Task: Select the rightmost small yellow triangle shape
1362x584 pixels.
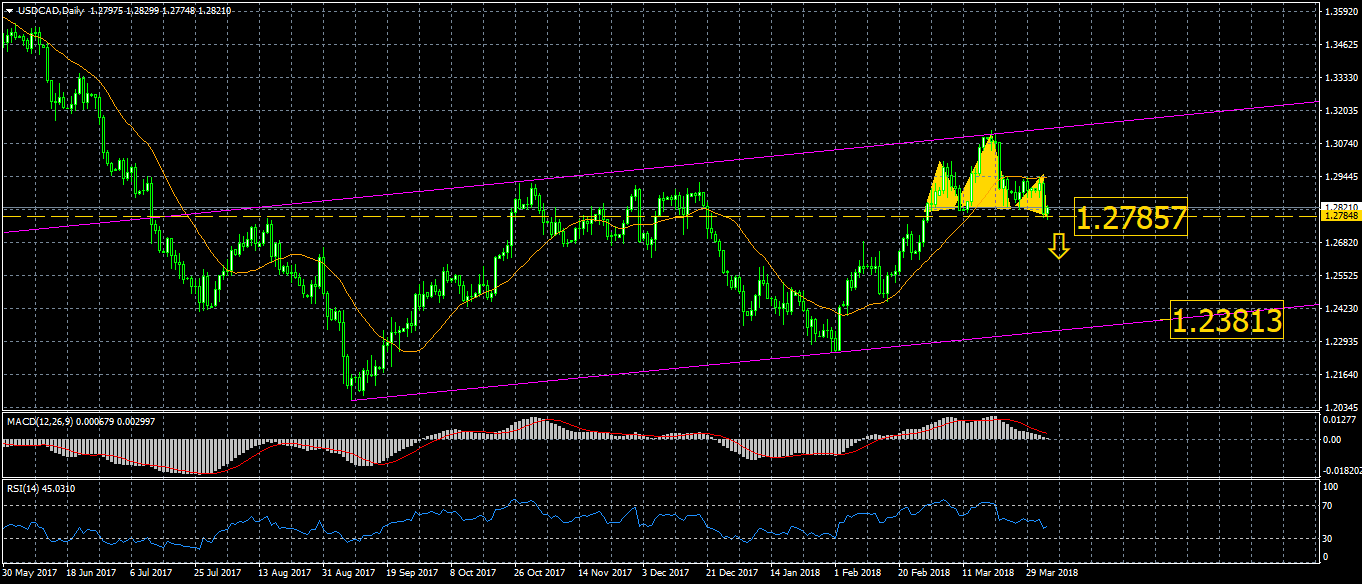Action: (x=1032, y=195)
